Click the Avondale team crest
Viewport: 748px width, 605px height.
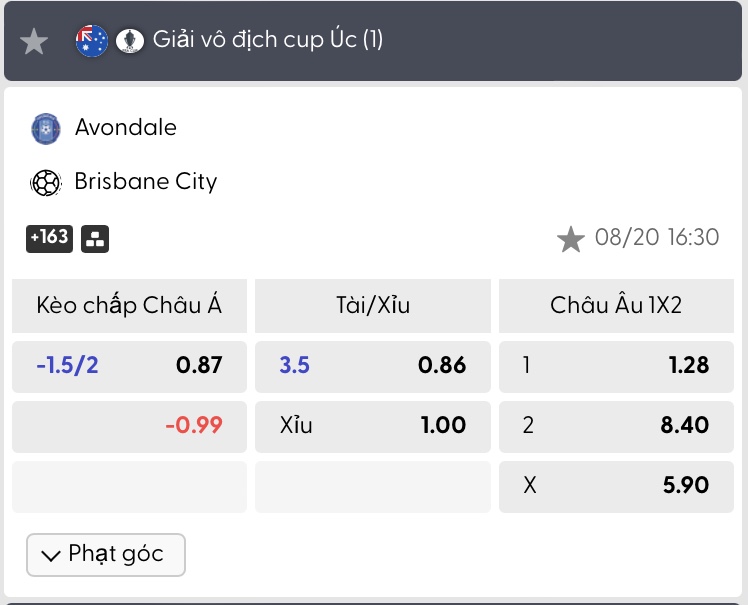pyautogui.click(x=45, y=128)
